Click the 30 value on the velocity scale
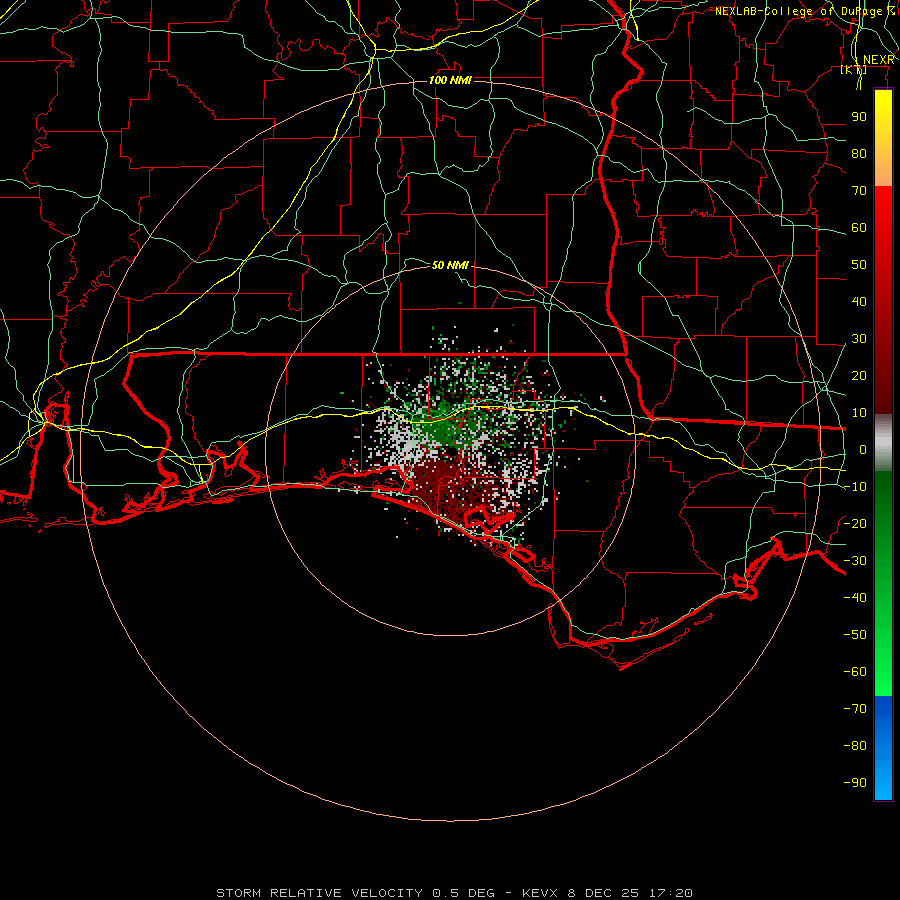Viewport: 900px width, 900px height. tap(859, 339)
